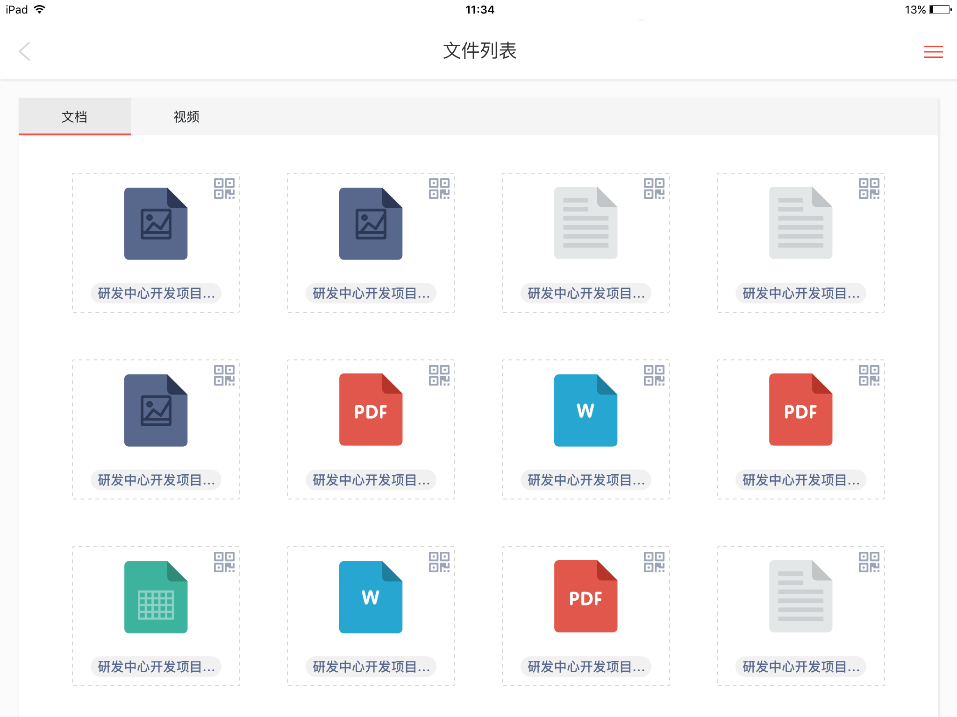Open the green spreadsheet file icon

[155, 597]
